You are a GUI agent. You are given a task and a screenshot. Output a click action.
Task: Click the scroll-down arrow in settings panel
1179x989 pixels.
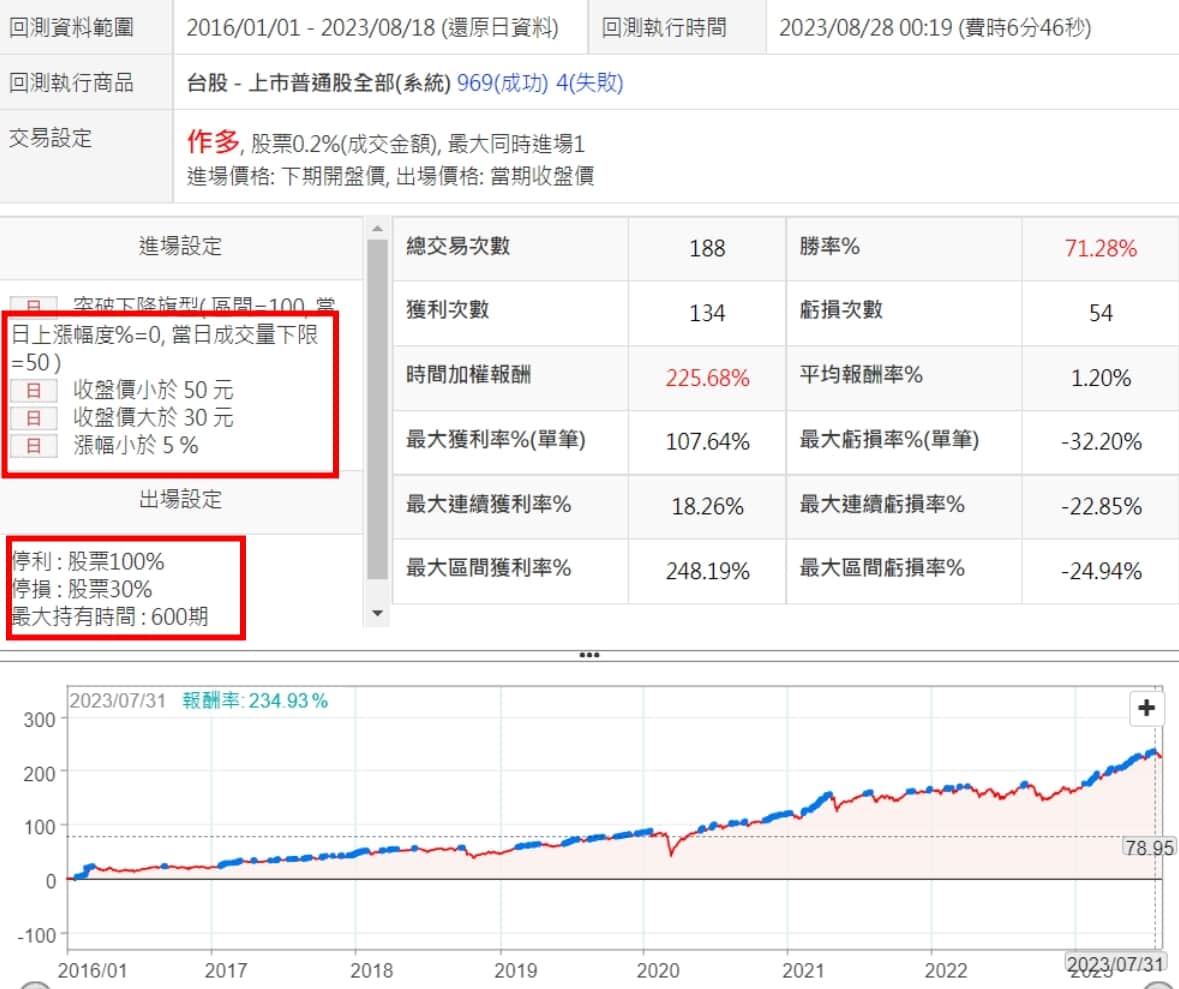(x=377, y=612)
